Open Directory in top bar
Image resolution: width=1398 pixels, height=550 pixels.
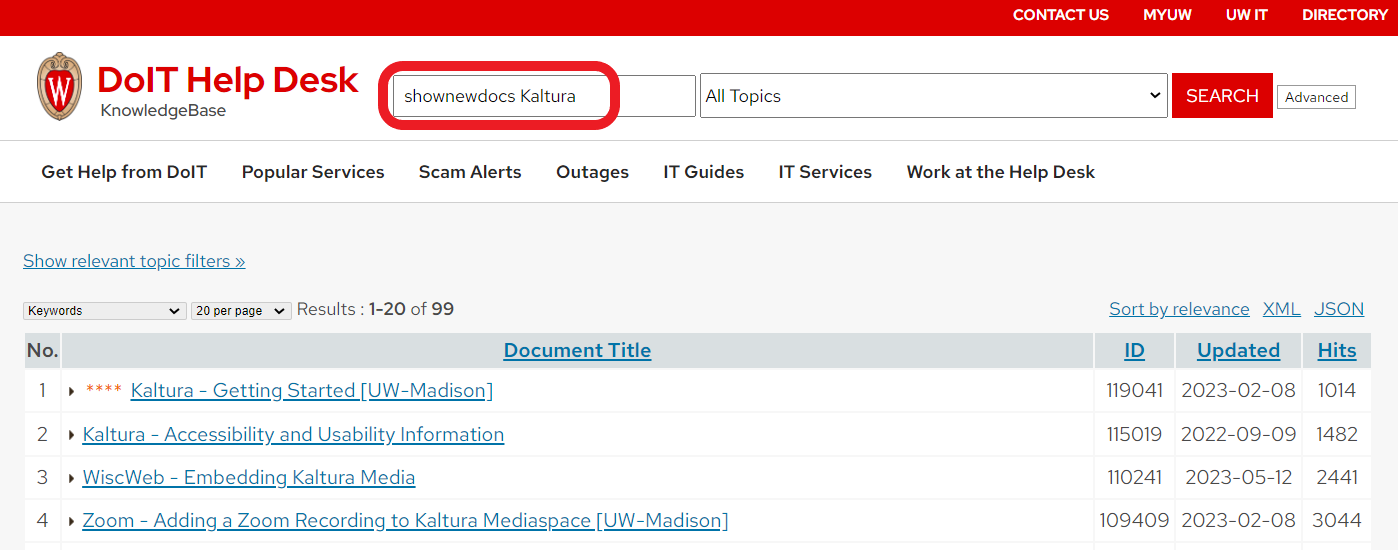[1345, 15]
